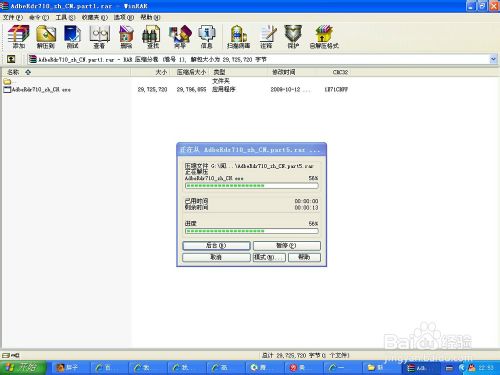Click the Find (查找) binoculars icon
This screenshot has width=500, height=375.
coord(152,37)
